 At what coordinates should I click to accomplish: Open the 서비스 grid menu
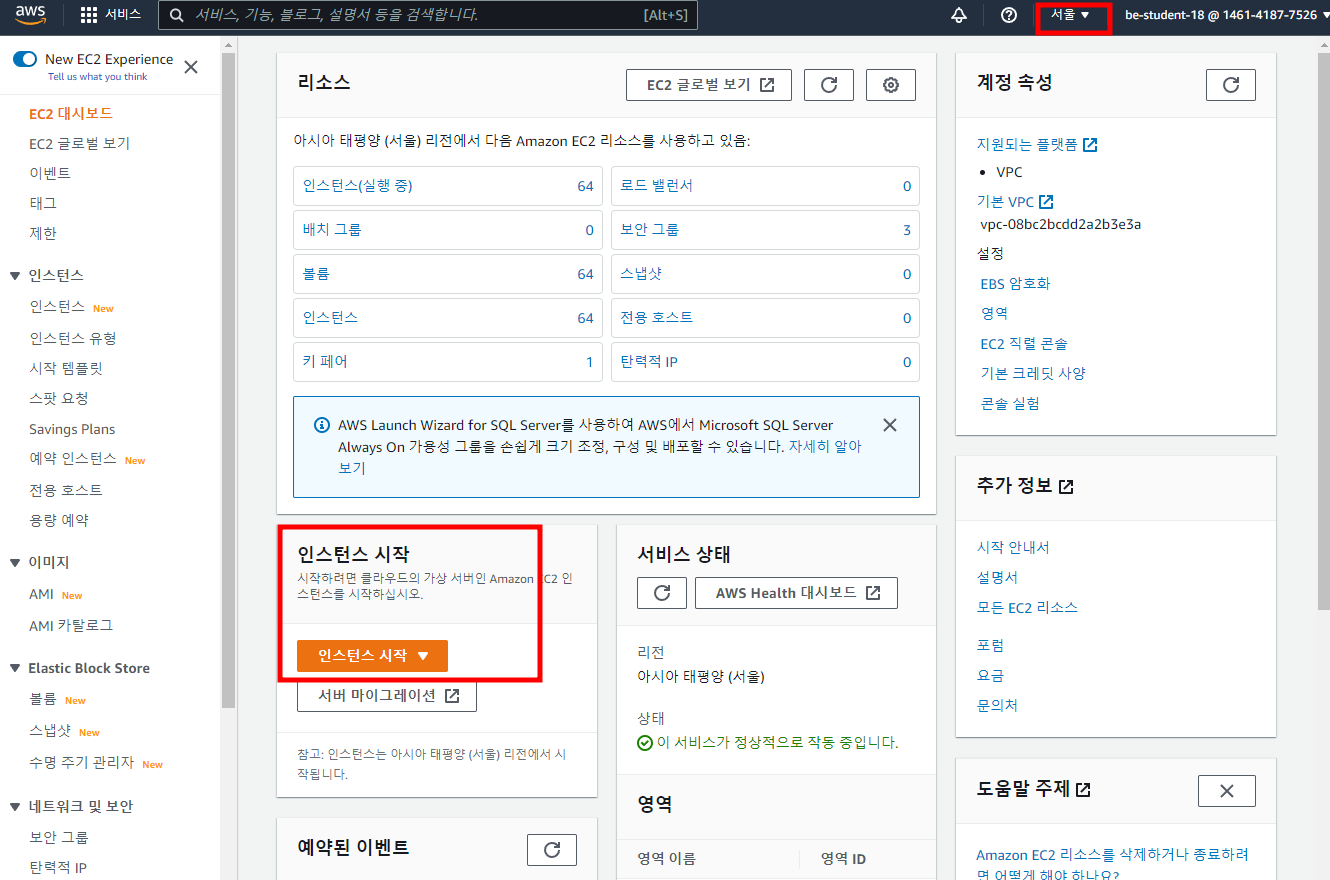pos(111,15)
